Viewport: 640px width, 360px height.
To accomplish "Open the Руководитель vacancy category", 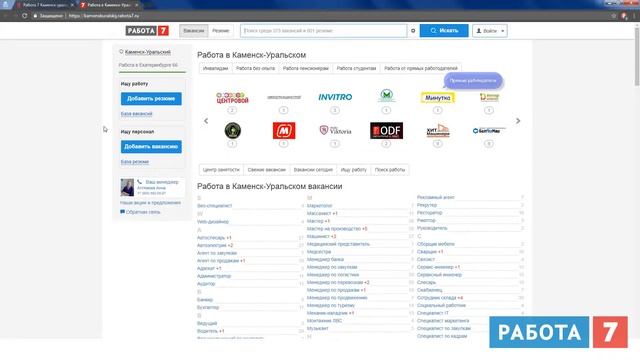I will tap(432, 228).
